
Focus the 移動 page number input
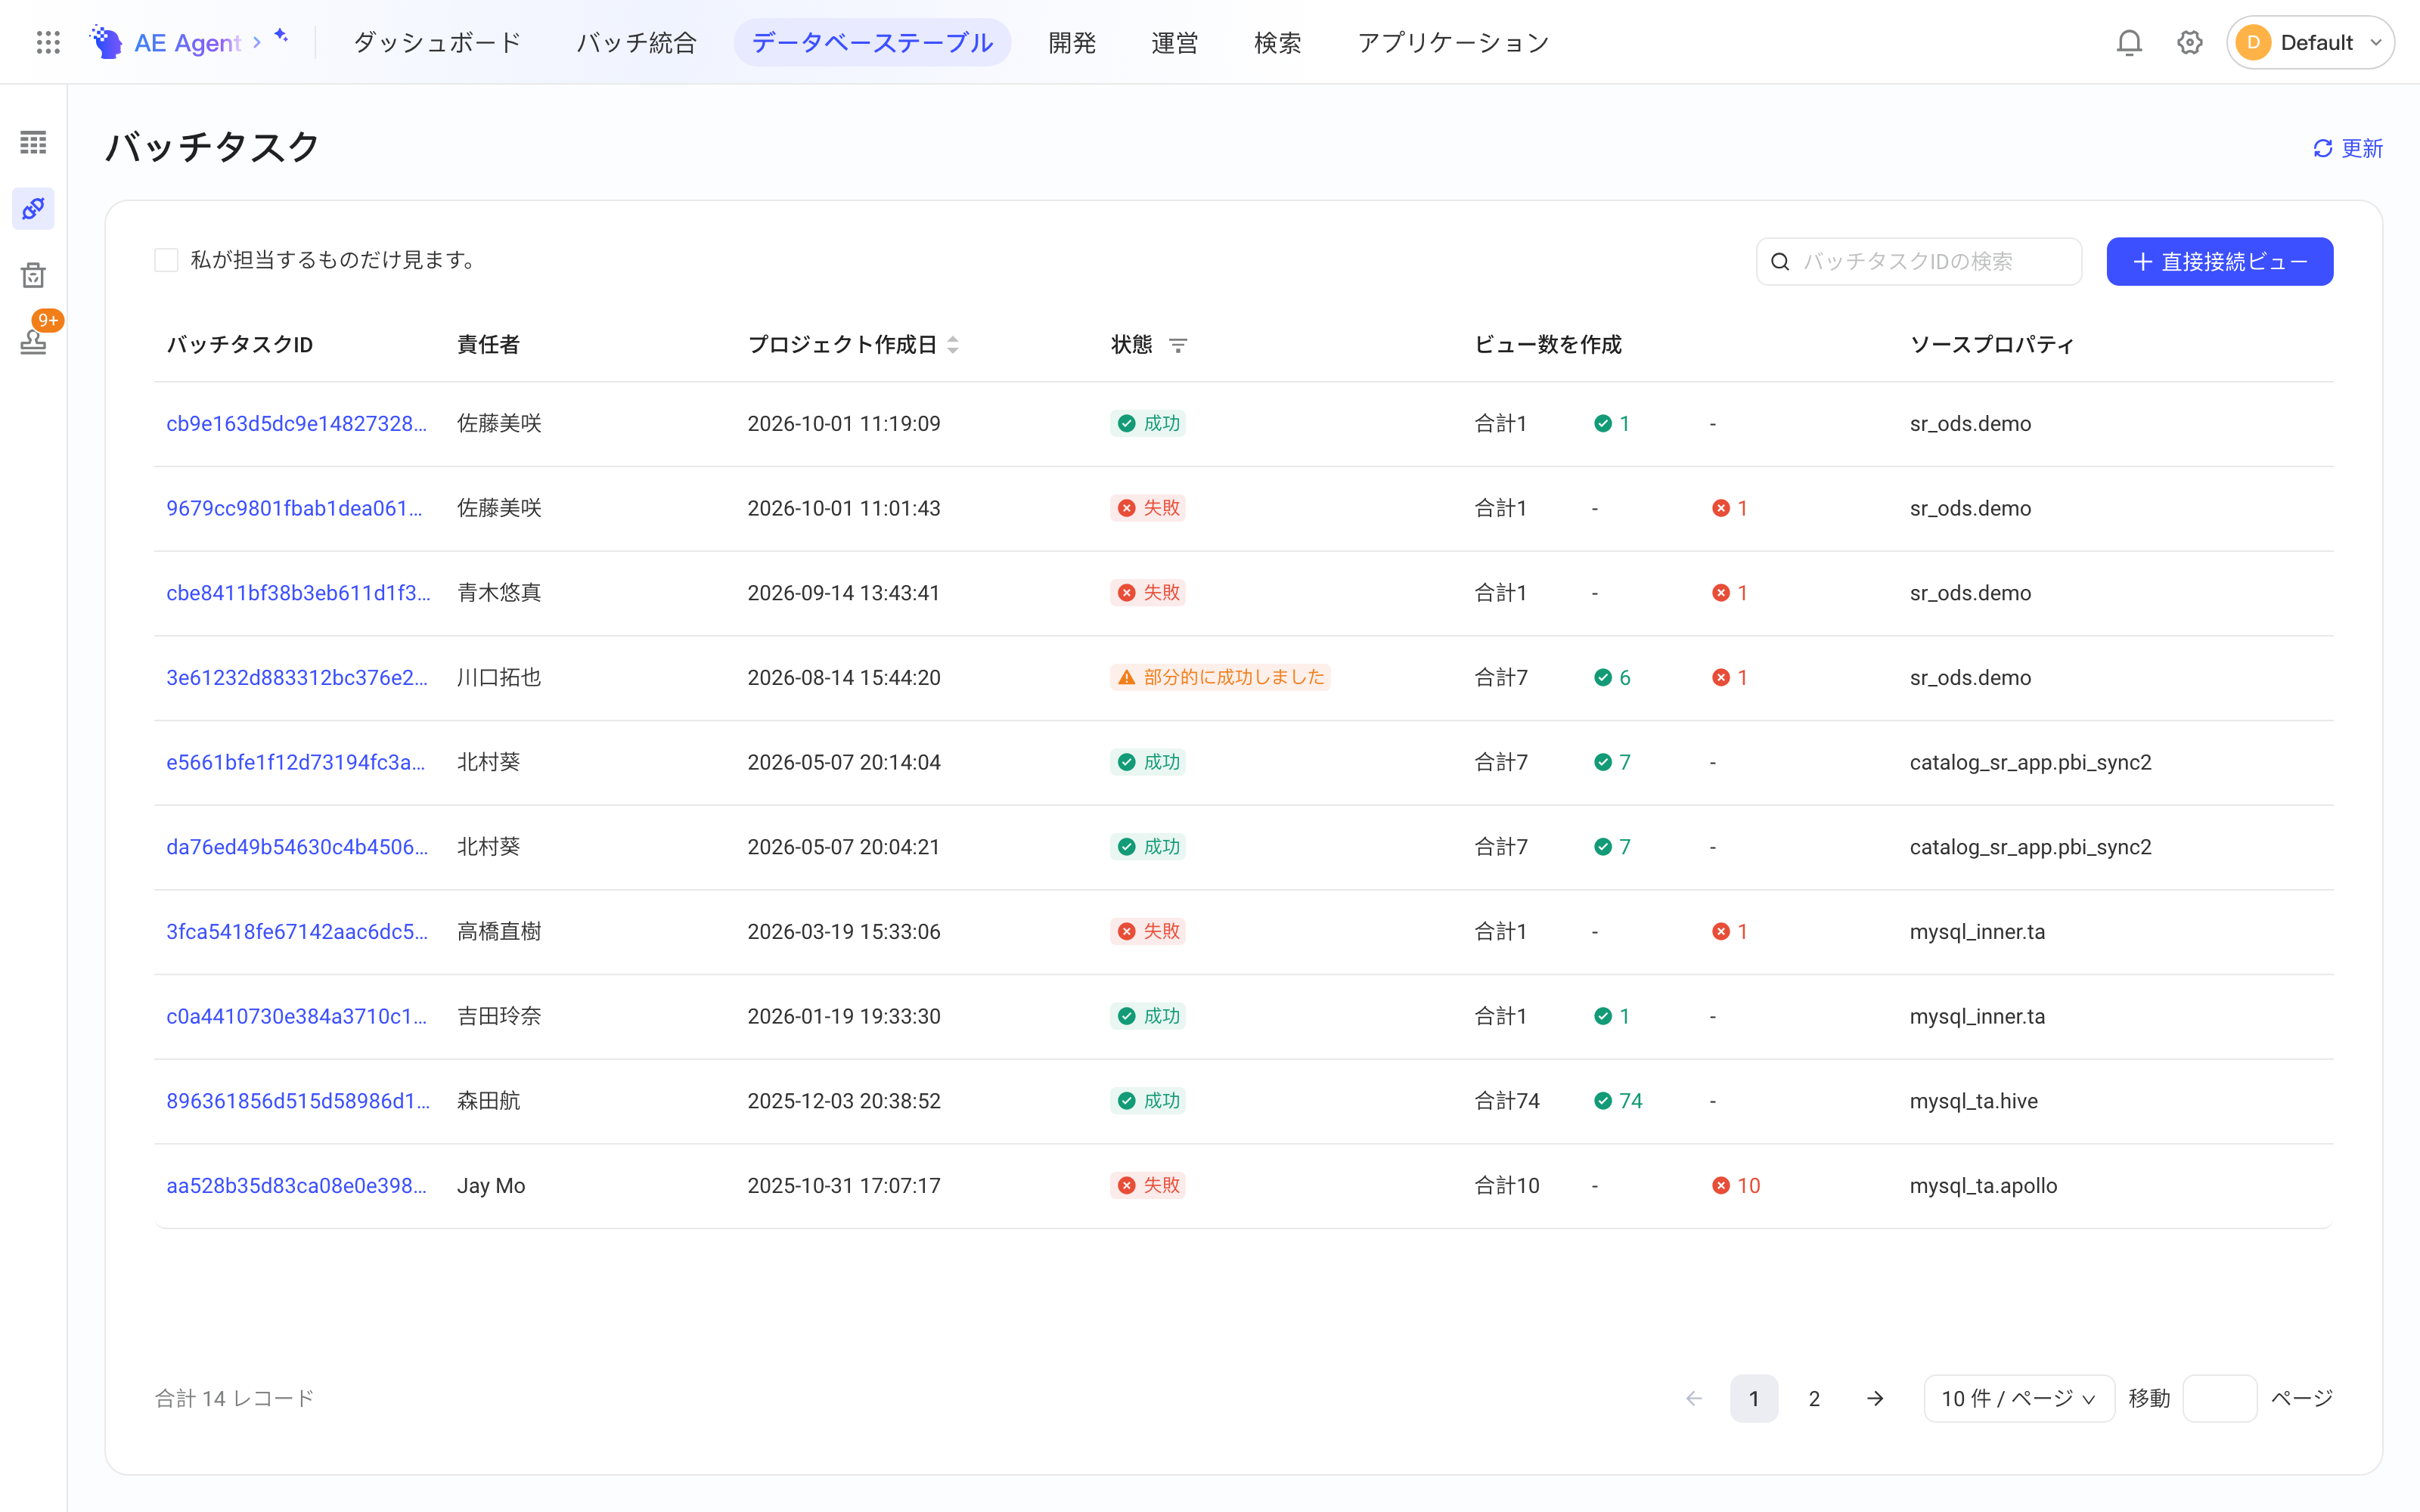pyautogui.click(x=2219, y=1398)
